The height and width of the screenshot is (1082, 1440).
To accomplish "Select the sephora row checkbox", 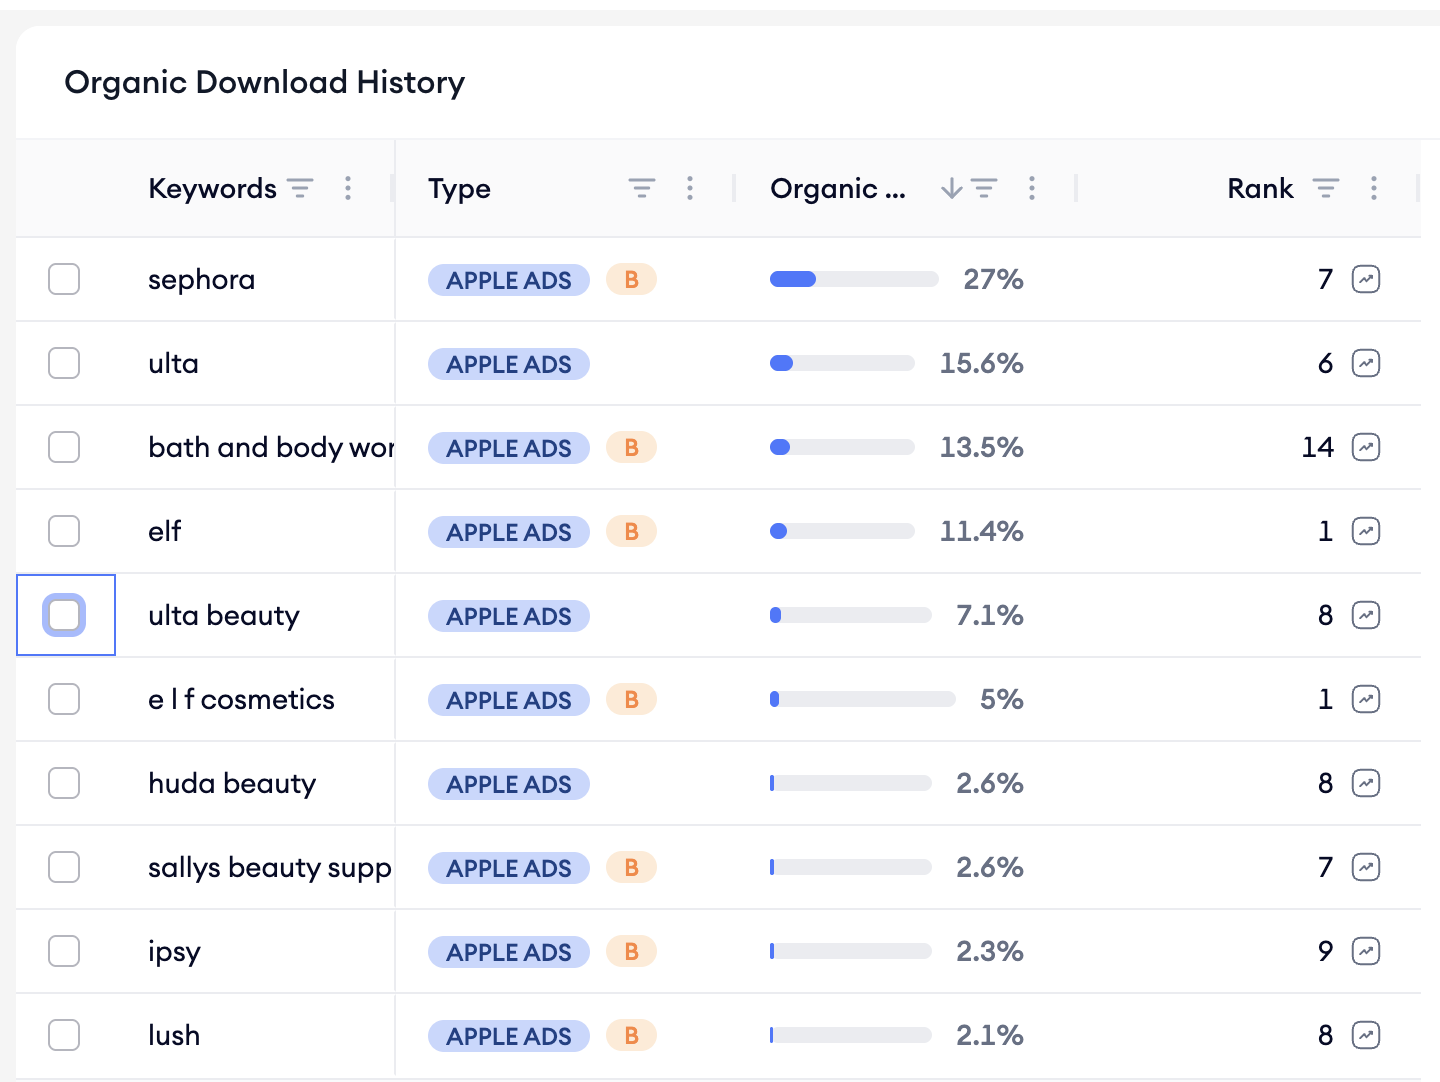I will [x=64, y=279].
